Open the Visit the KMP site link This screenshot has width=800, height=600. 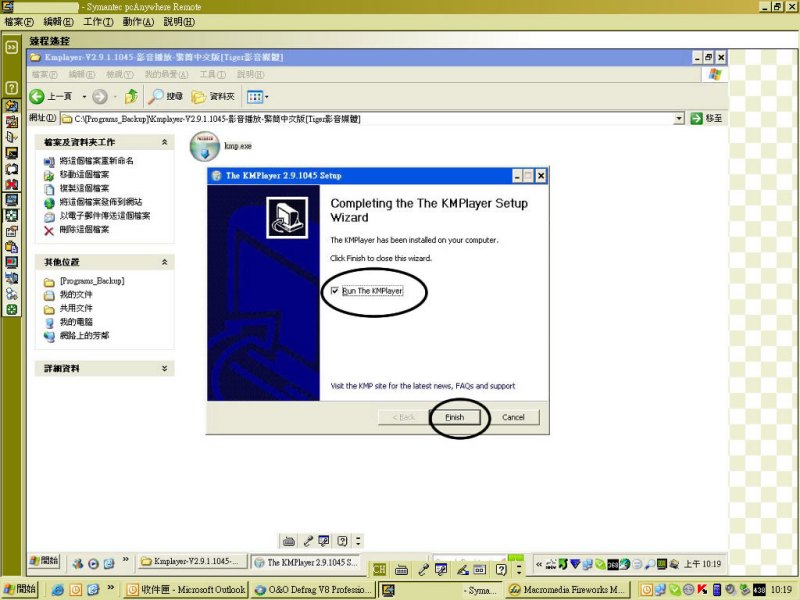click(x=422, y=386)
